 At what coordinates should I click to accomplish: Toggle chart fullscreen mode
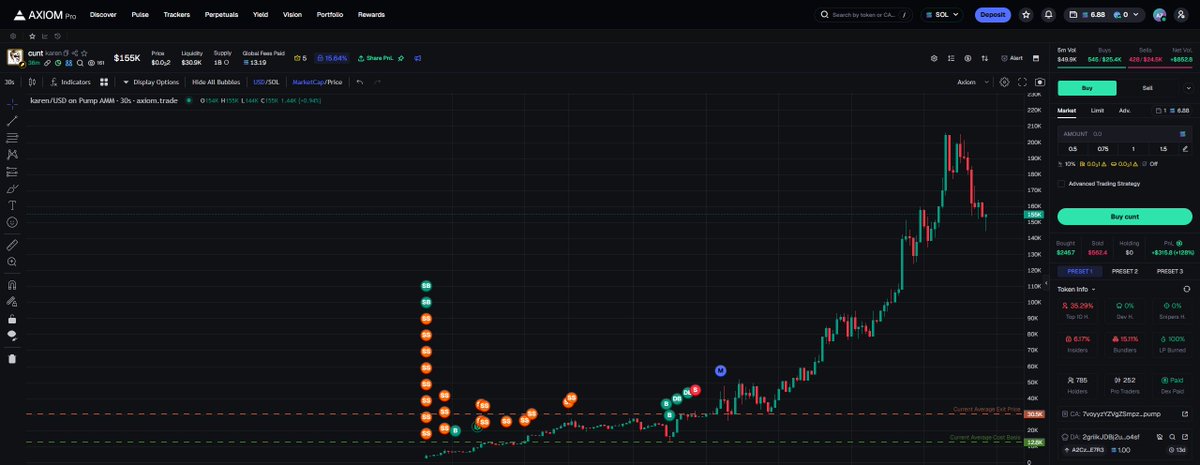1022,82
